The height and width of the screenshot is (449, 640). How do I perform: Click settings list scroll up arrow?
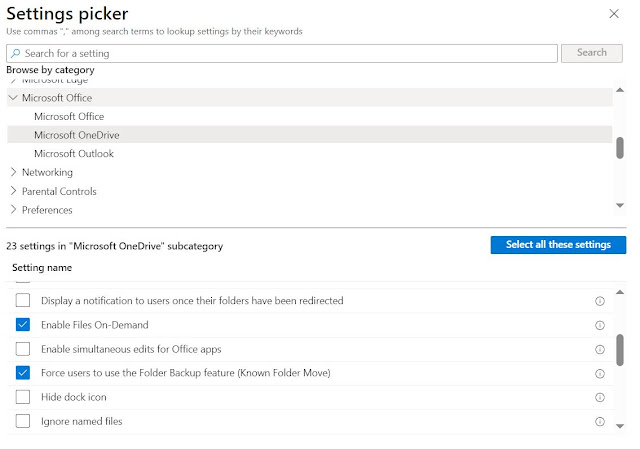pos(620,292)
